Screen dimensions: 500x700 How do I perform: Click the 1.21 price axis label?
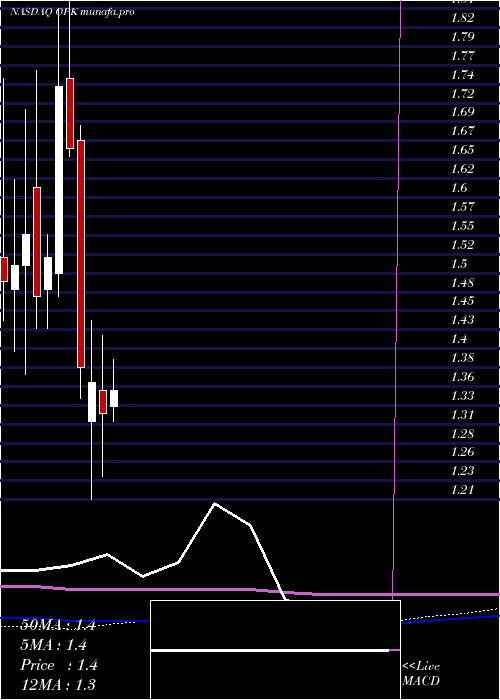pyautogui.click(x=462, y=489)
